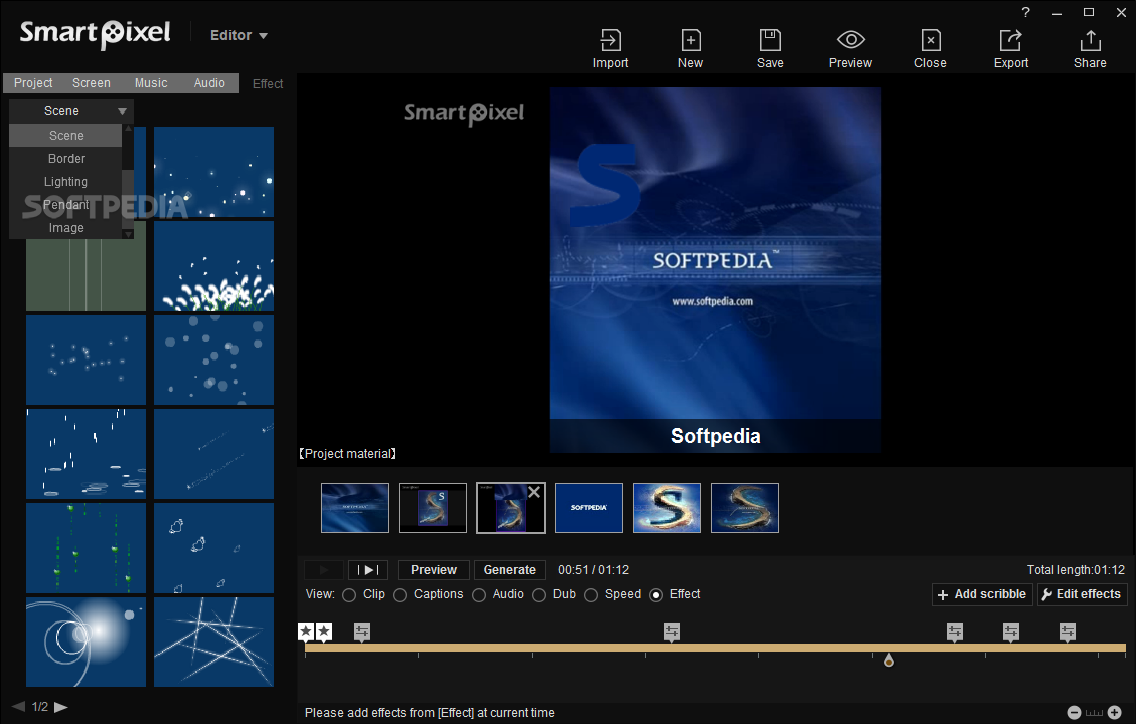This screenshot has width=1136, height=724.
Task: Open the help question mark icon
Action: (x=1025, y=12)
